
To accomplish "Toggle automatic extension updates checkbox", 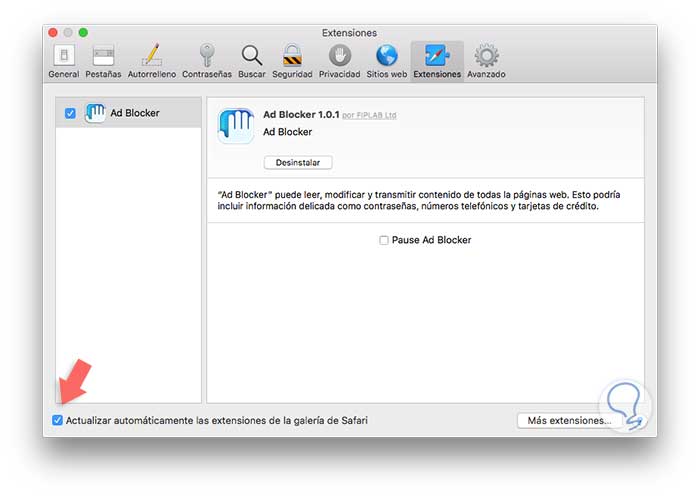I will click(x=57, y=420).
